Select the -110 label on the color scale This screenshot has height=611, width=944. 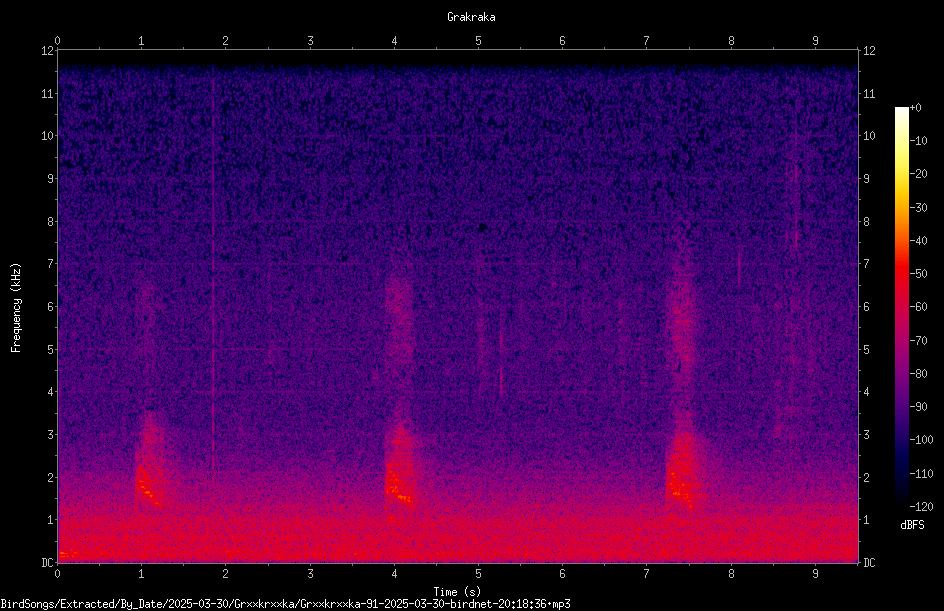(921, 474)
